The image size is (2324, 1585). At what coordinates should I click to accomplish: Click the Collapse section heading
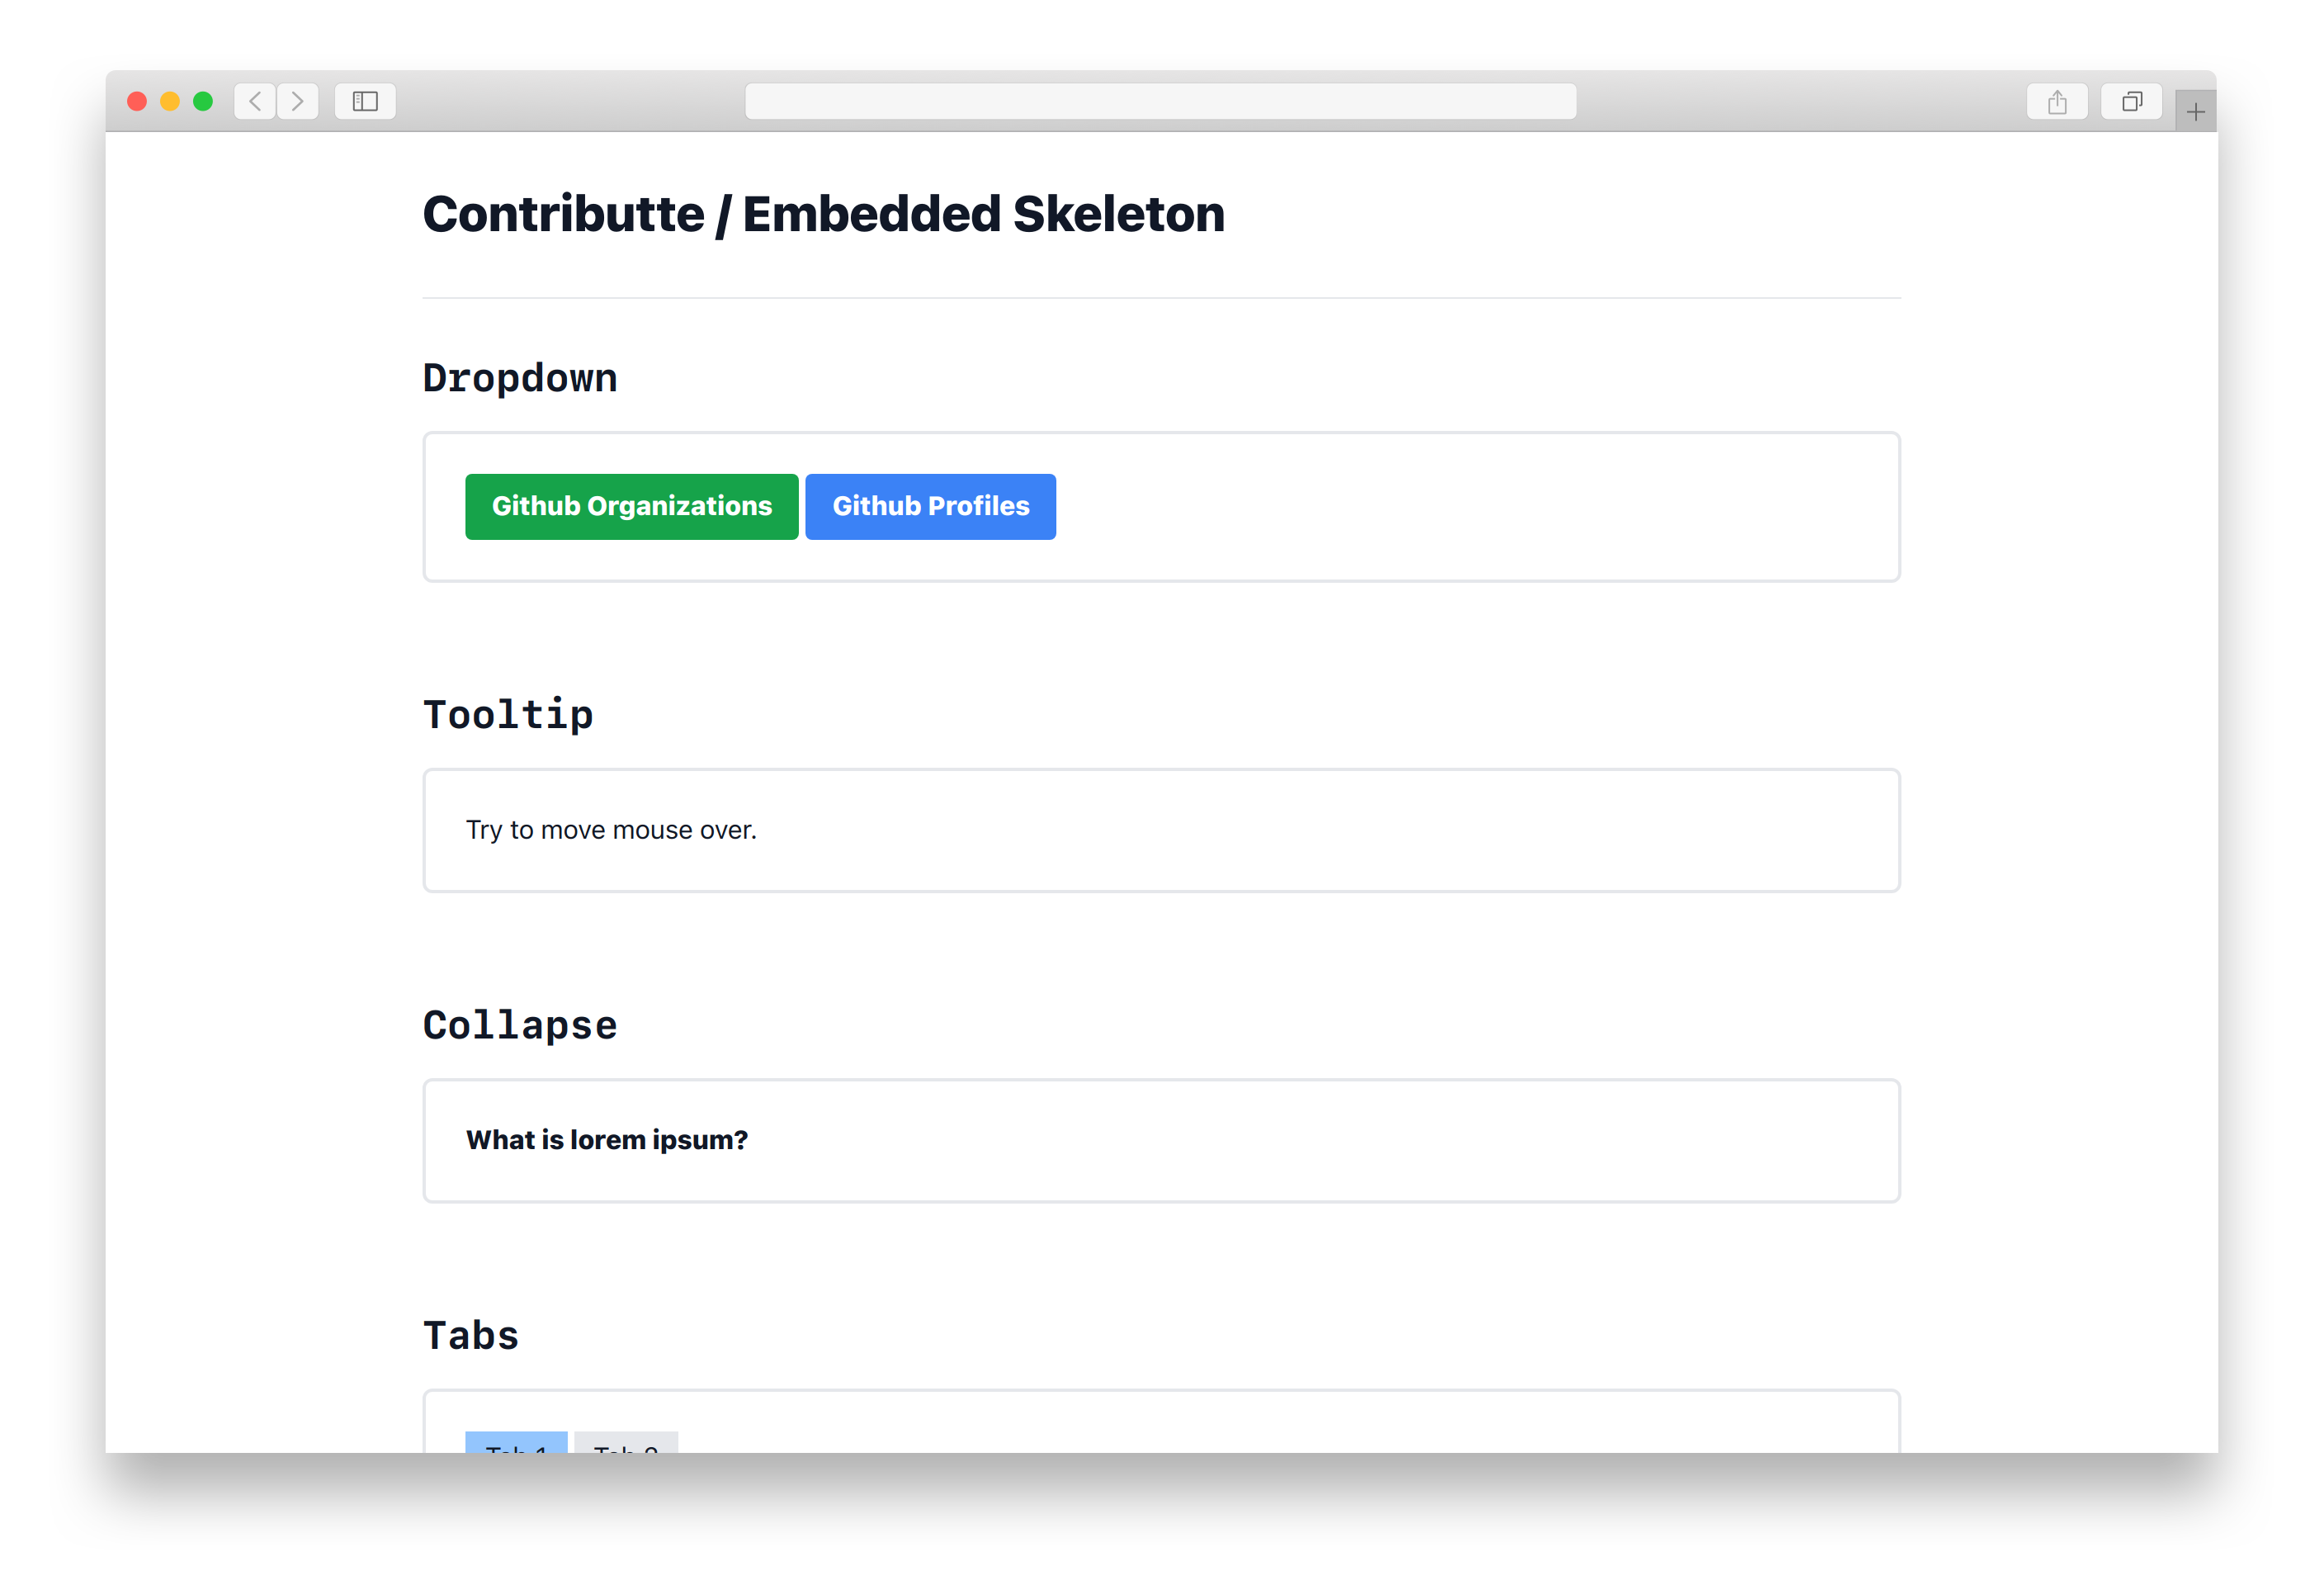(x=520, y=1025)
